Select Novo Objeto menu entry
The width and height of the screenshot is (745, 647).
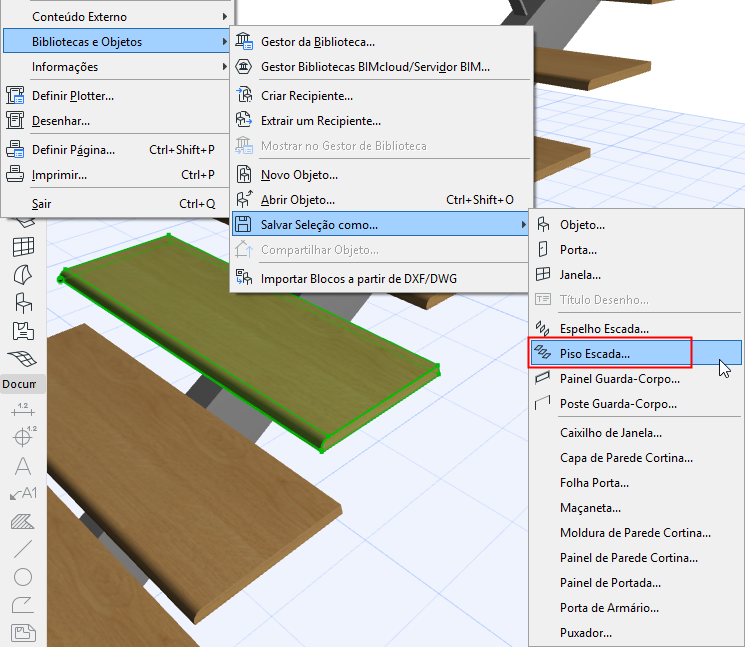[380, 175]
